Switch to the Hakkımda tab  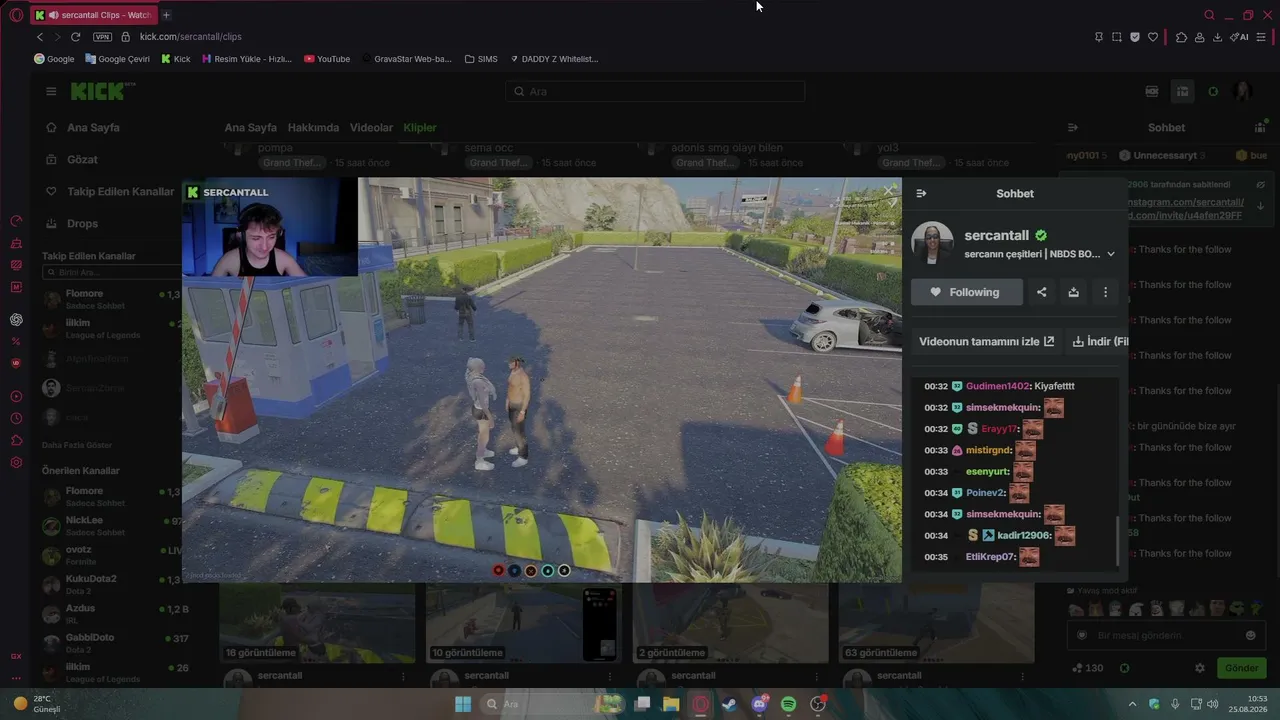[313, 128]
